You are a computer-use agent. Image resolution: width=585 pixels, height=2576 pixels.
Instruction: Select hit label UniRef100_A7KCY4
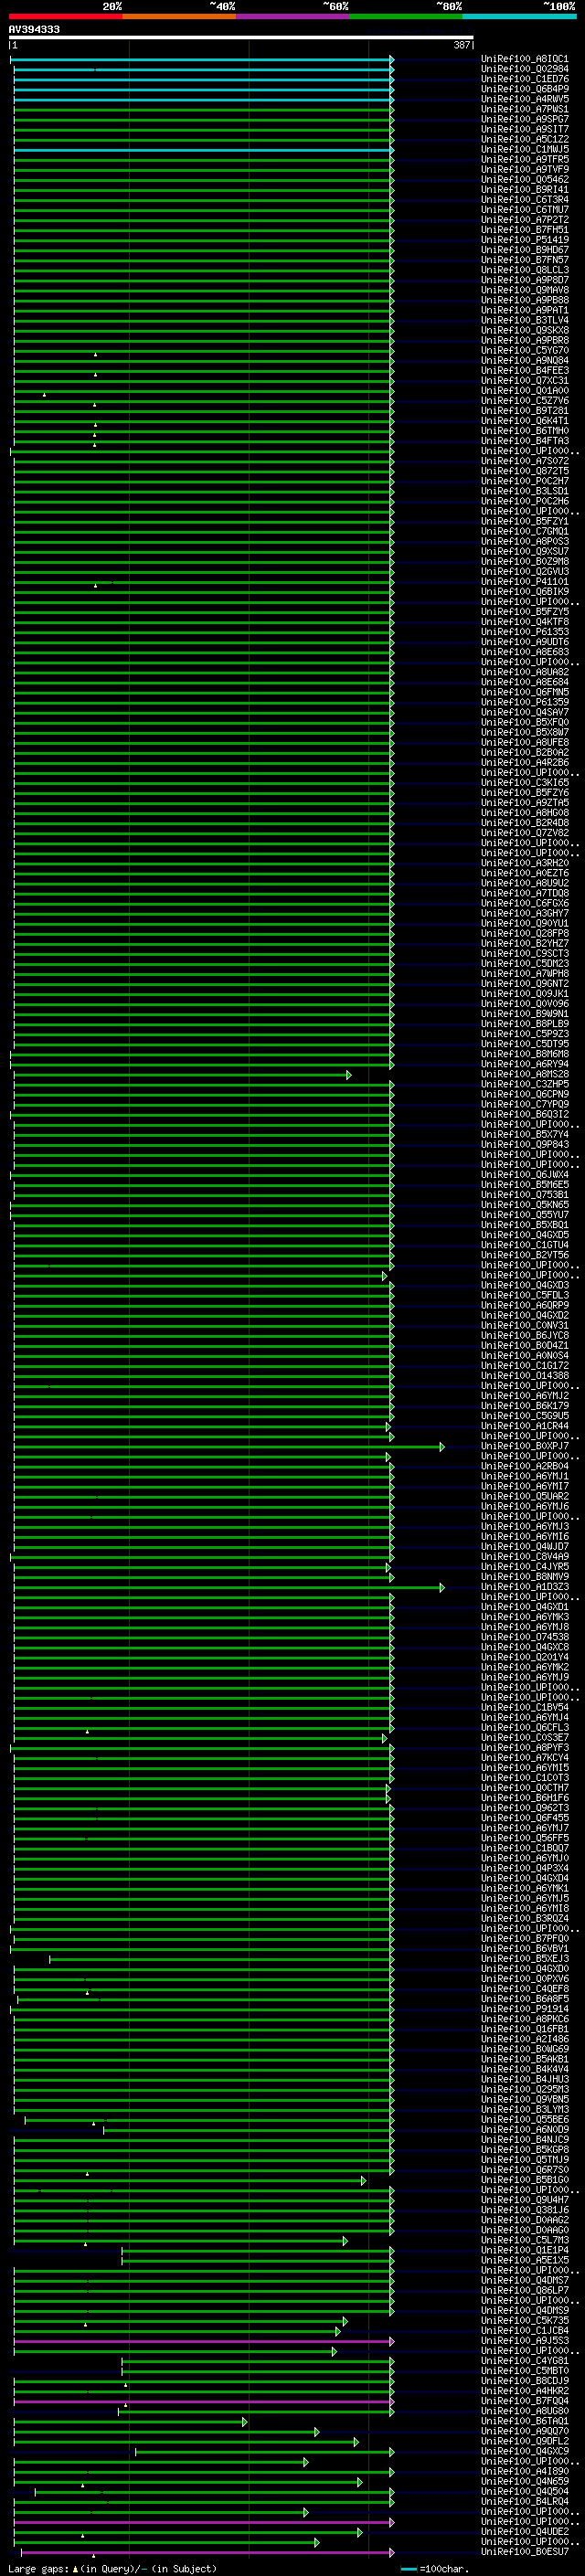pos(525,1758)
